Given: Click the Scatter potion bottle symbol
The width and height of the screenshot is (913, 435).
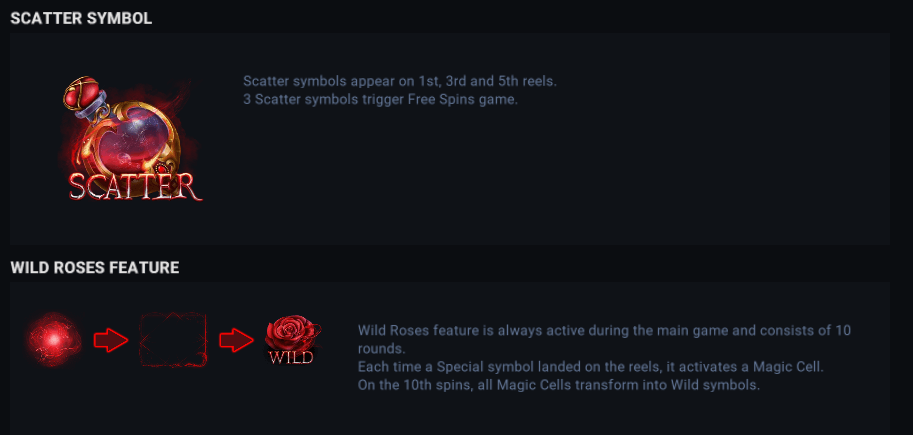Looking at the screenshot, I should (x=131, y=140).
